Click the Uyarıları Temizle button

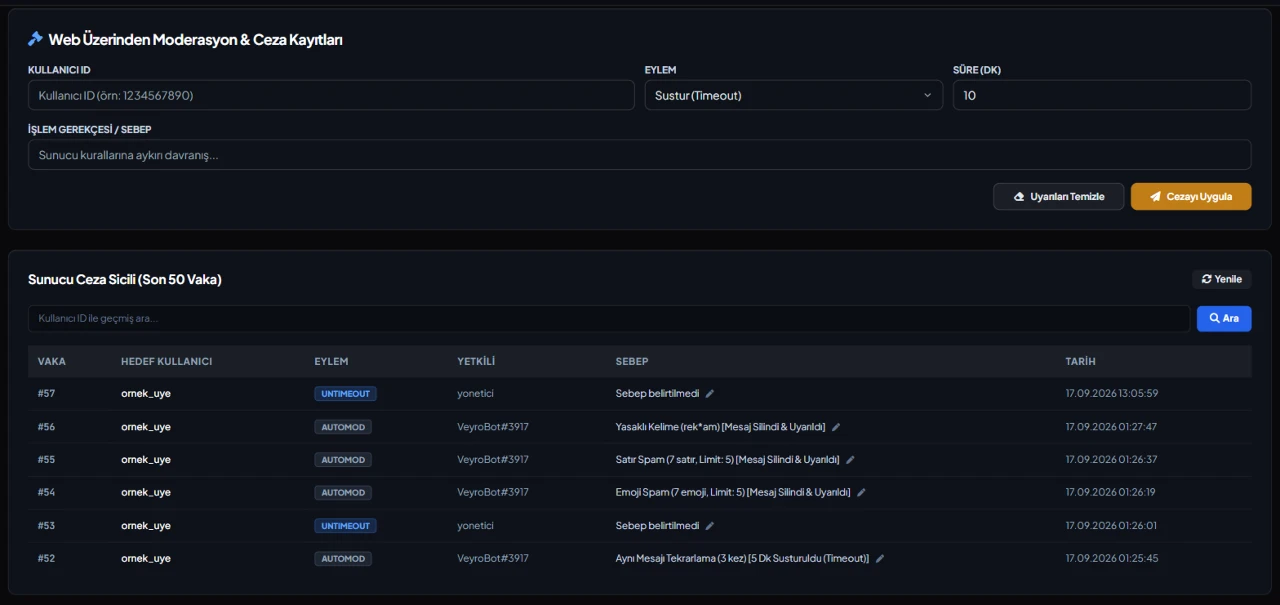pyautogui.click(x=1059, y=197)
